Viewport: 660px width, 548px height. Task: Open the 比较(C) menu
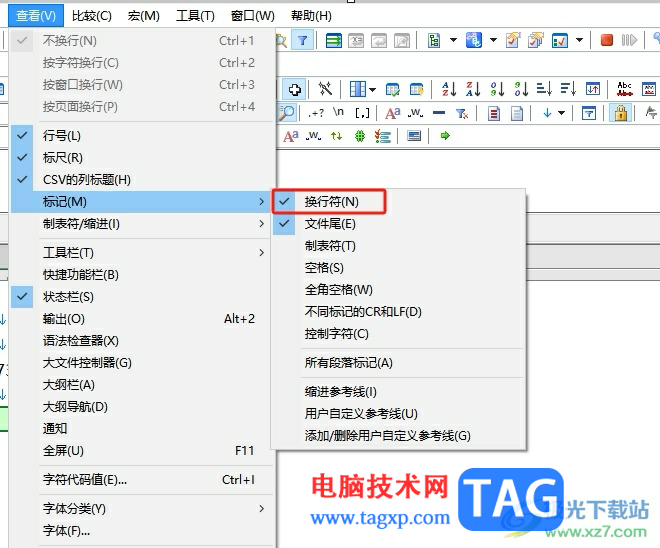point(92,16)
